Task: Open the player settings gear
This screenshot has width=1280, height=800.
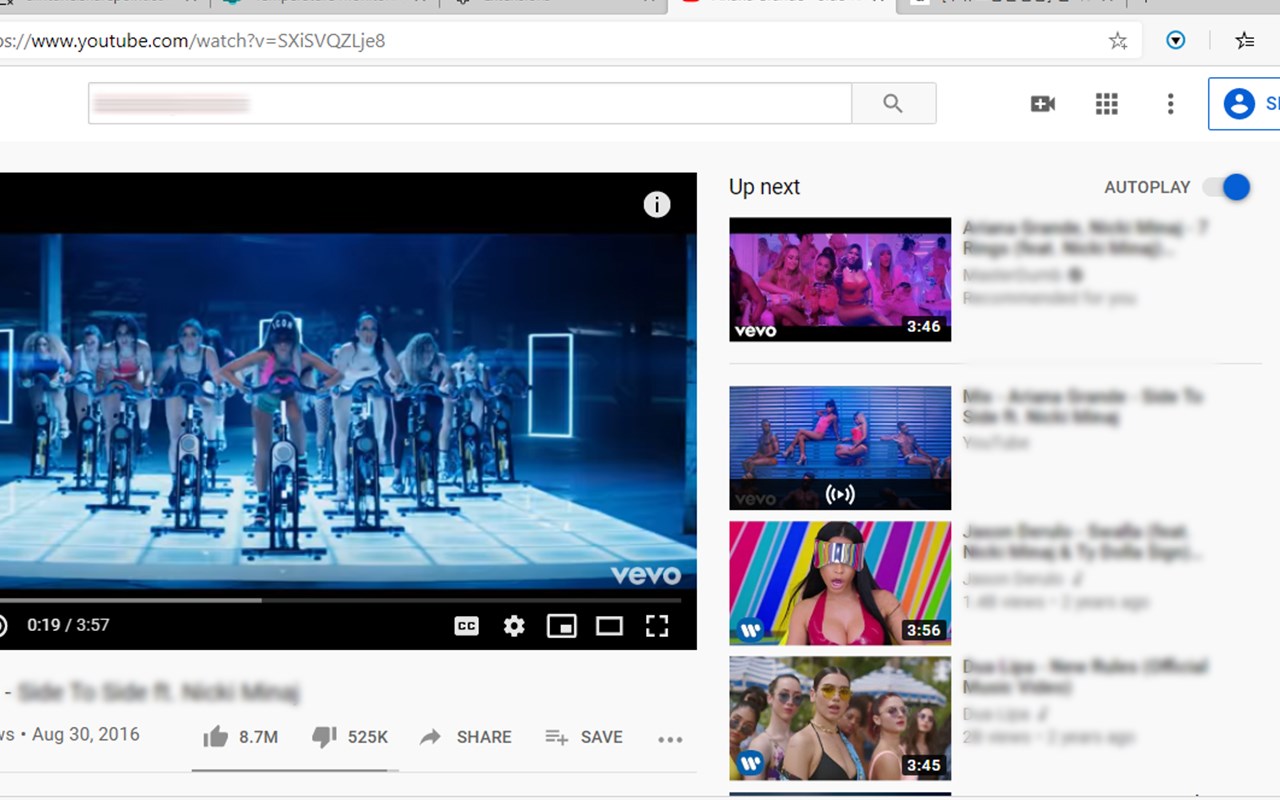Action: [x=514, y=626]
